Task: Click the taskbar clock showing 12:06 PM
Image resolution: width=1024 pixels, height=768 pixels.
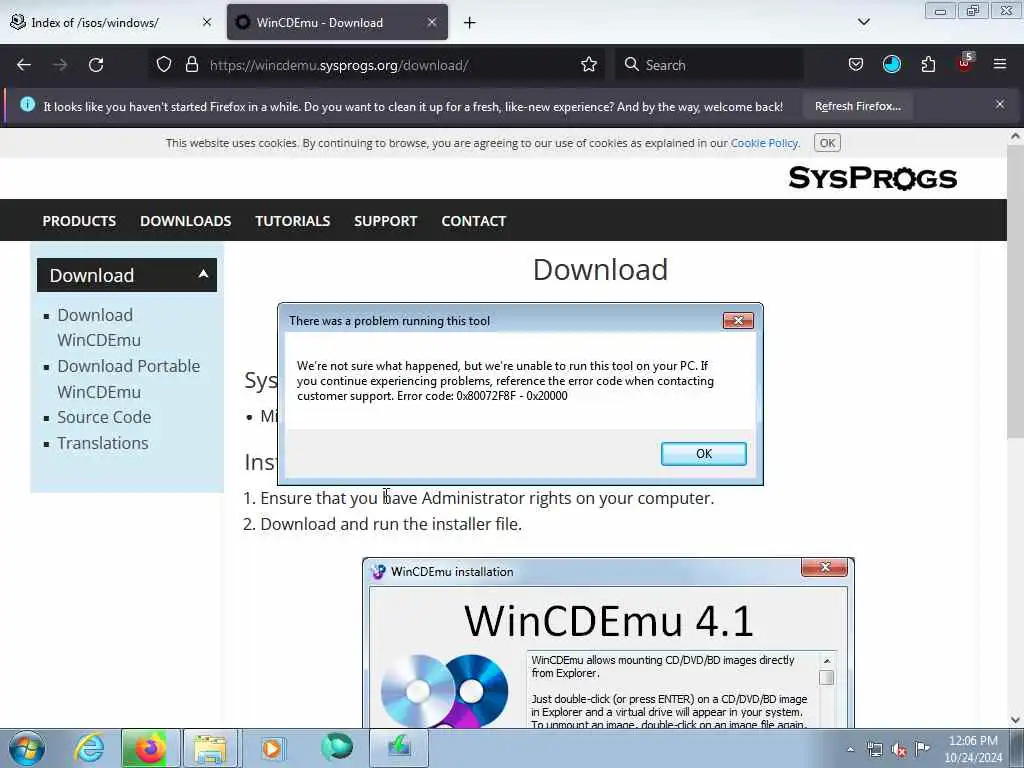Action: pos(973,749)
